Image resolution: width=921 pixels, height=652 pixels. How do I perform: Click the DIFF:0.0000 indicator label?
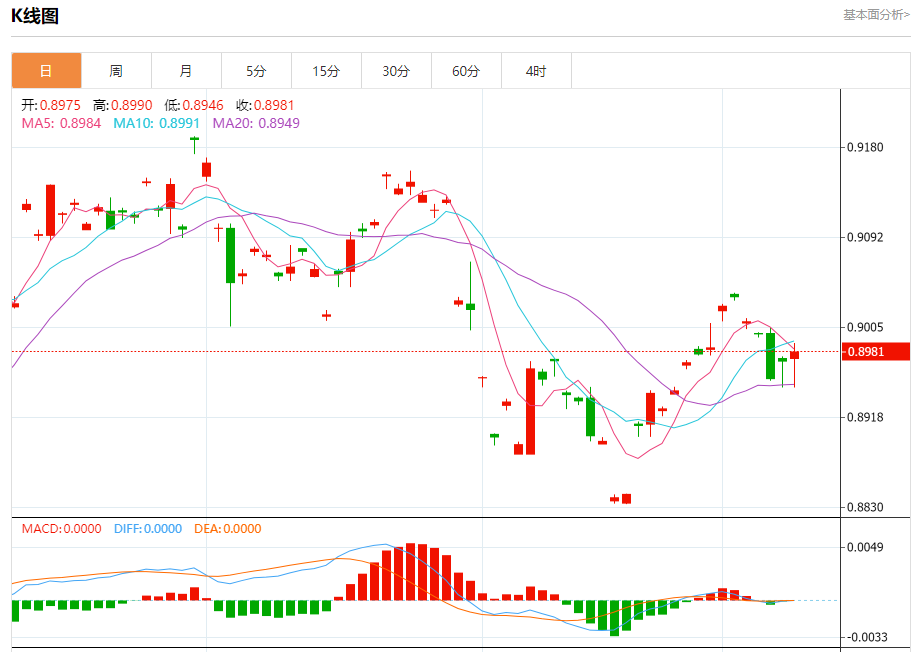[x=148, y=529]
